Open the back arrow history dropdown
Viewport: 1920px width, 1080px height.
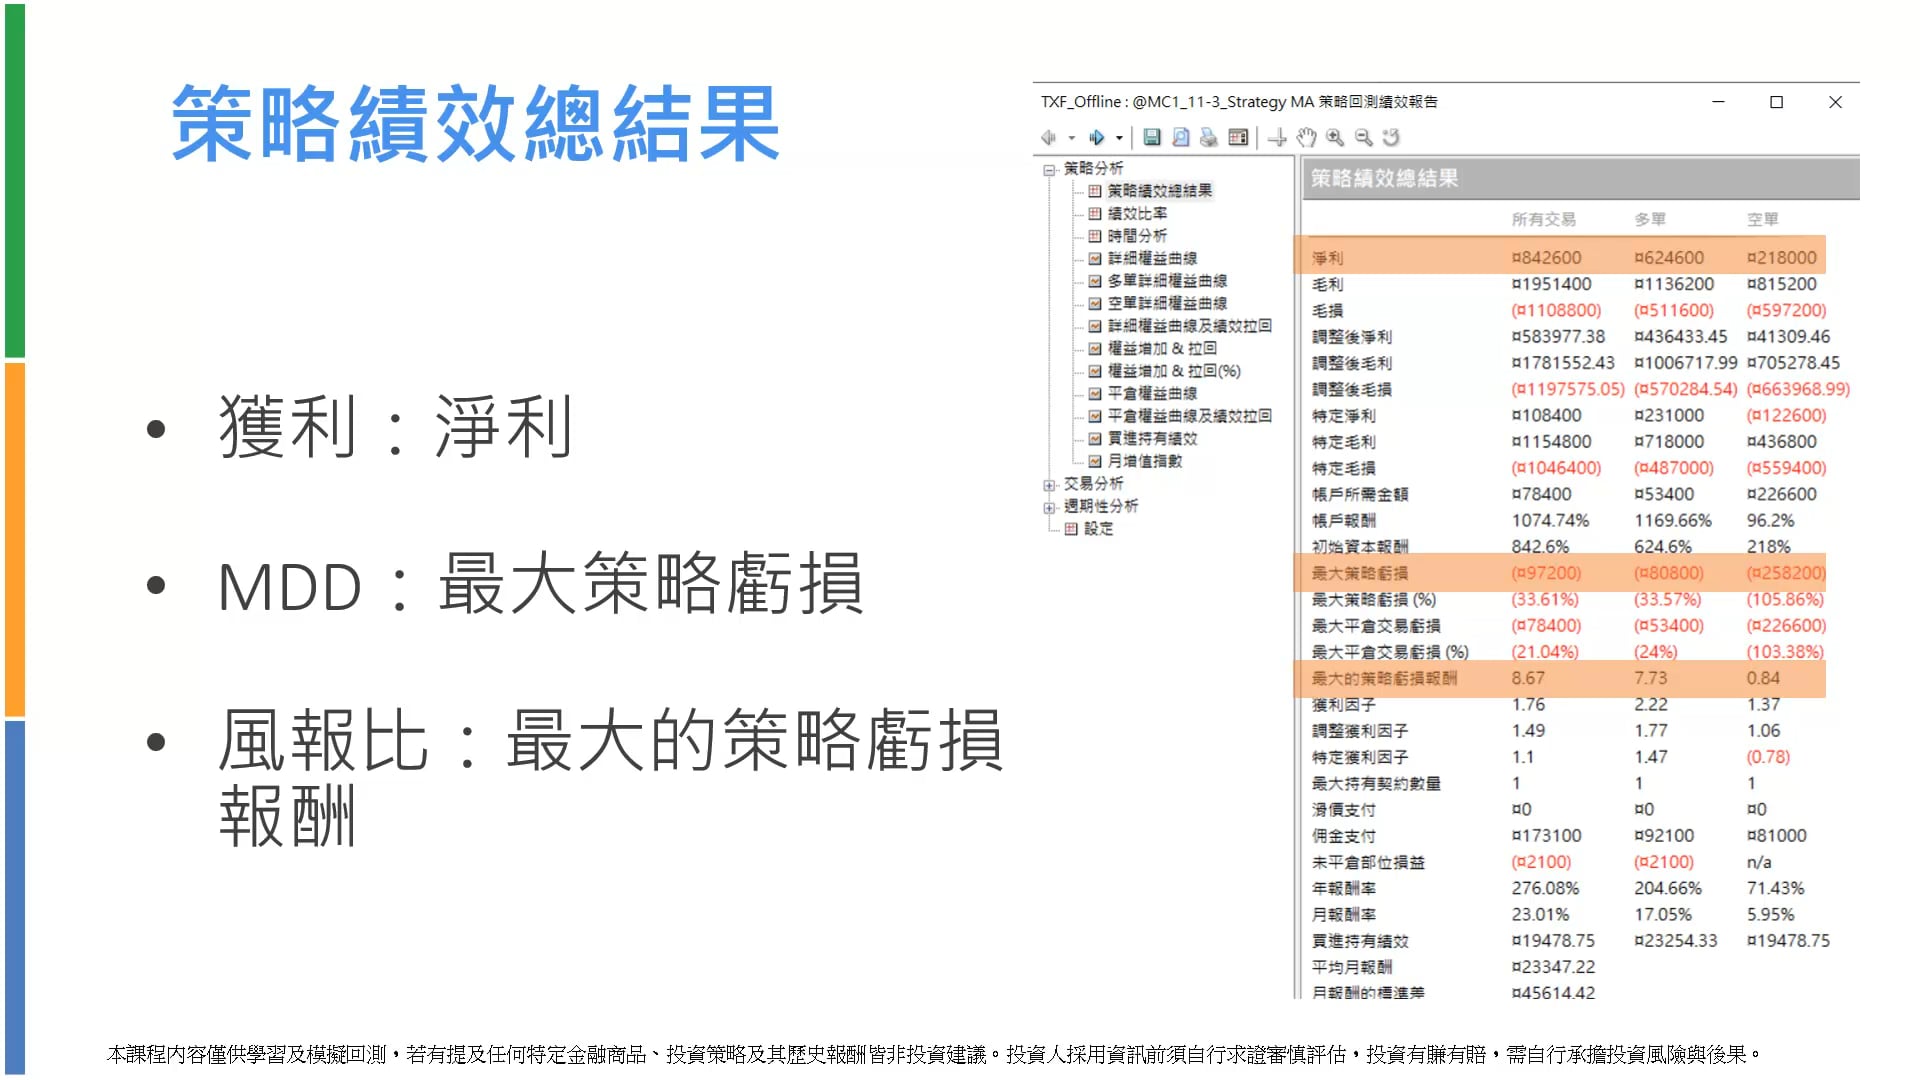(x=1071, y=138)
